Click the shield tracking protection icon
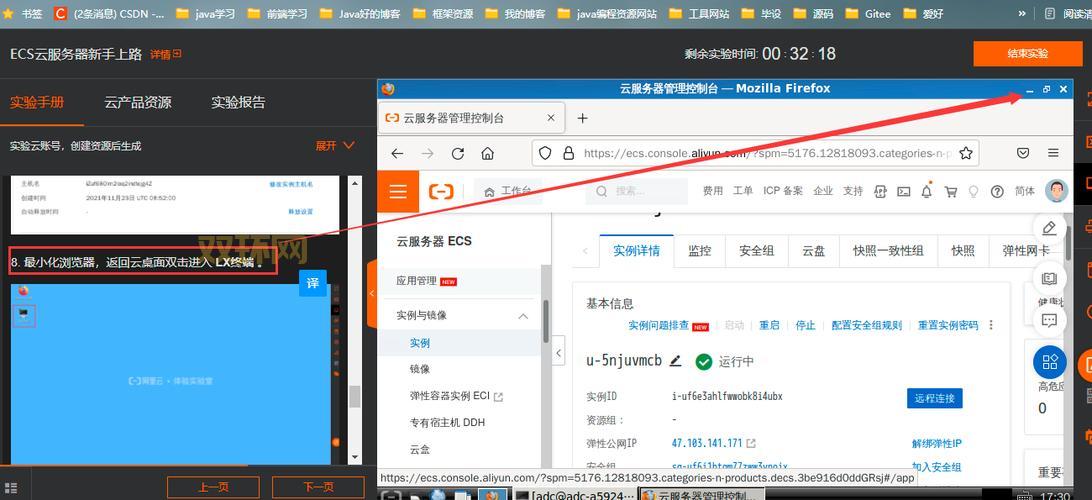The height and width of the screenshot is (500, 1092). [x=545, y=153]
